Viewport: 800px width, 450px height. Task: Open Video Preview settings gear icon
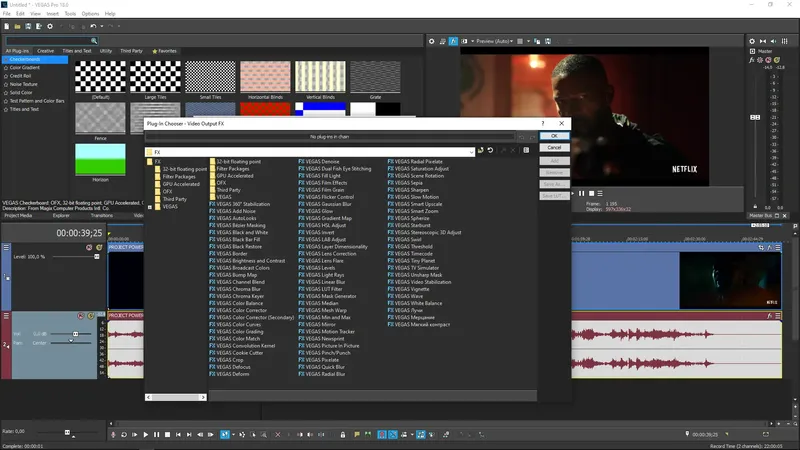click(432, 41)
